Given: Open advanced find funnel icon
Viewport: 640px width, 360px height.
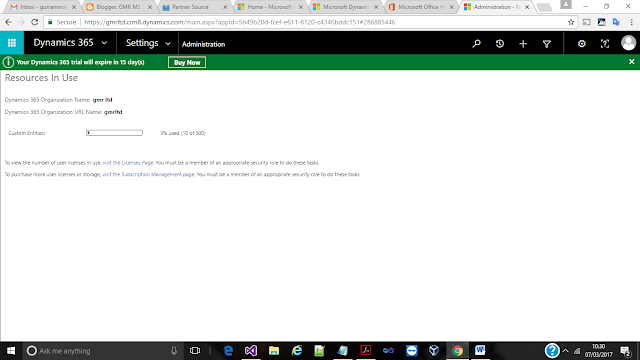Looking at the screenshot, I should (x=547, y=43).
